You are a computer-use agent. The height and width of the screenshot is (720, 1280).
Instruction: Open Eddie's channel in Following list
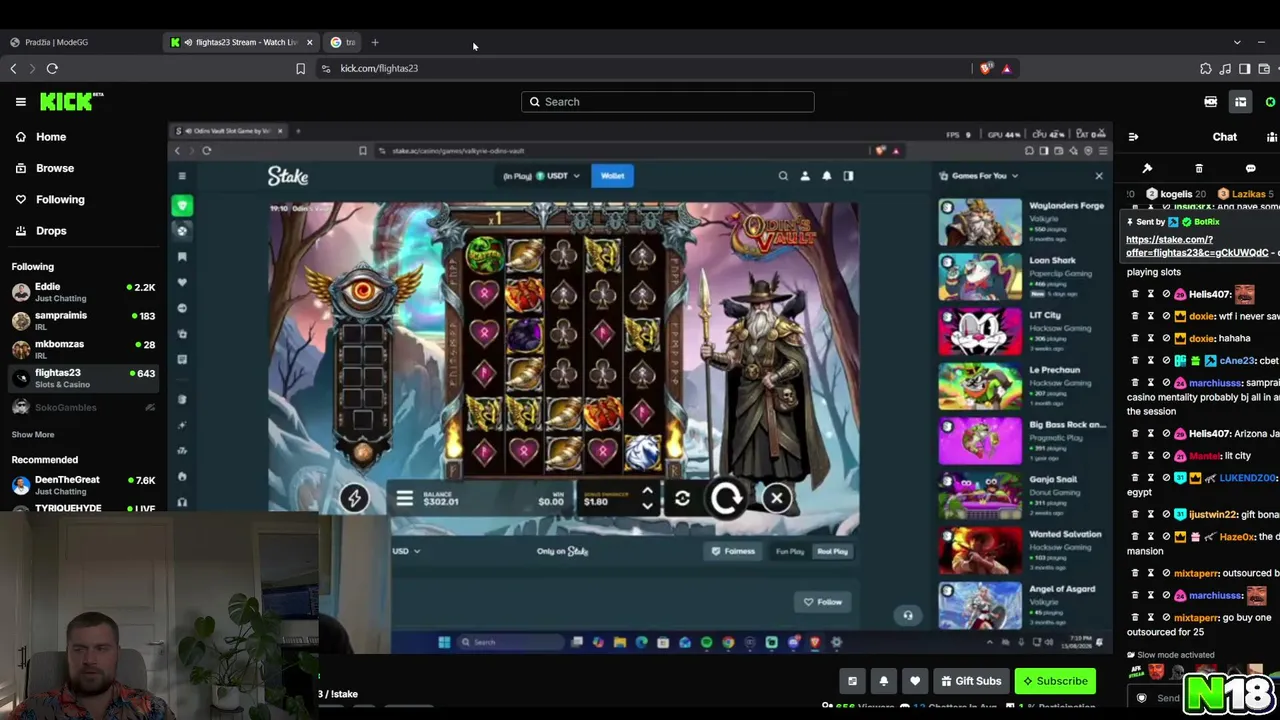(83, 292)
